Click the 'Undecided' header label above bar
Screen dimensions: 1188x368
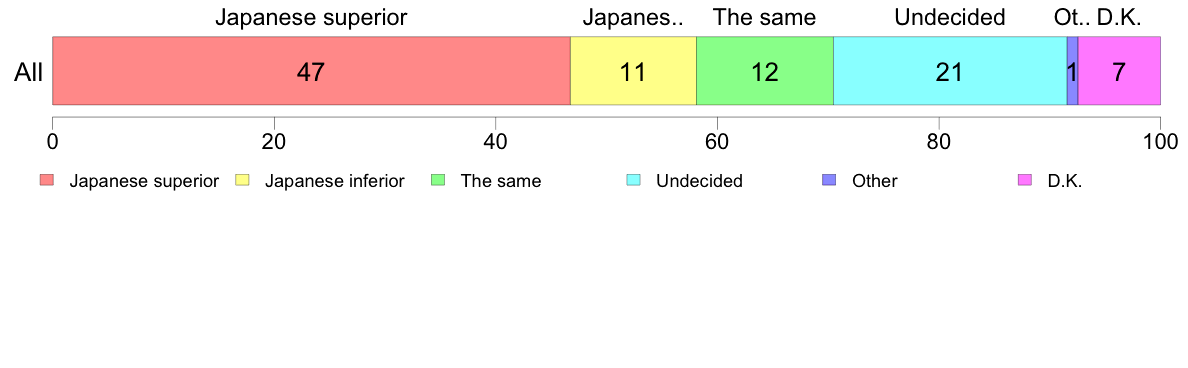[949, 17]
